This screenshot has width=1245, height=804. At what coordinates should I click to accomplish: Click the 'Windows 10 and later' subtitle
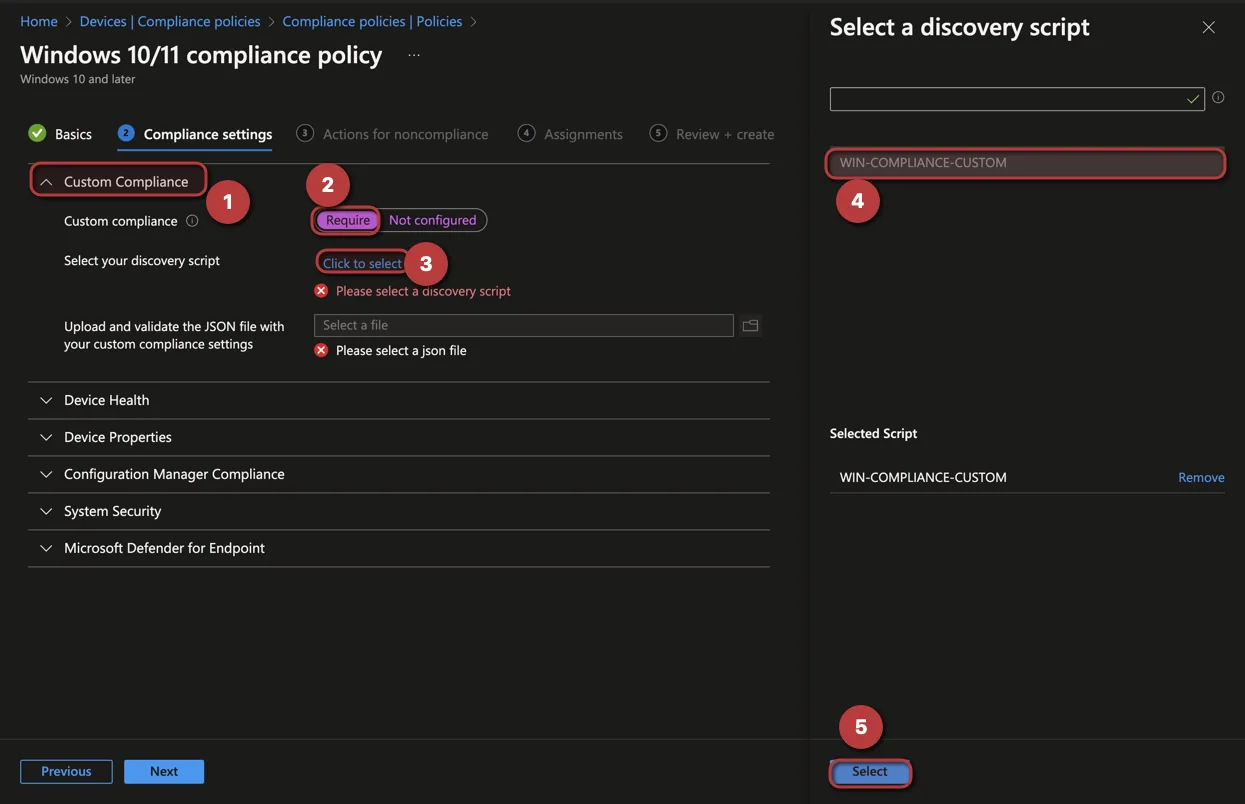click(x=77, y=79)
